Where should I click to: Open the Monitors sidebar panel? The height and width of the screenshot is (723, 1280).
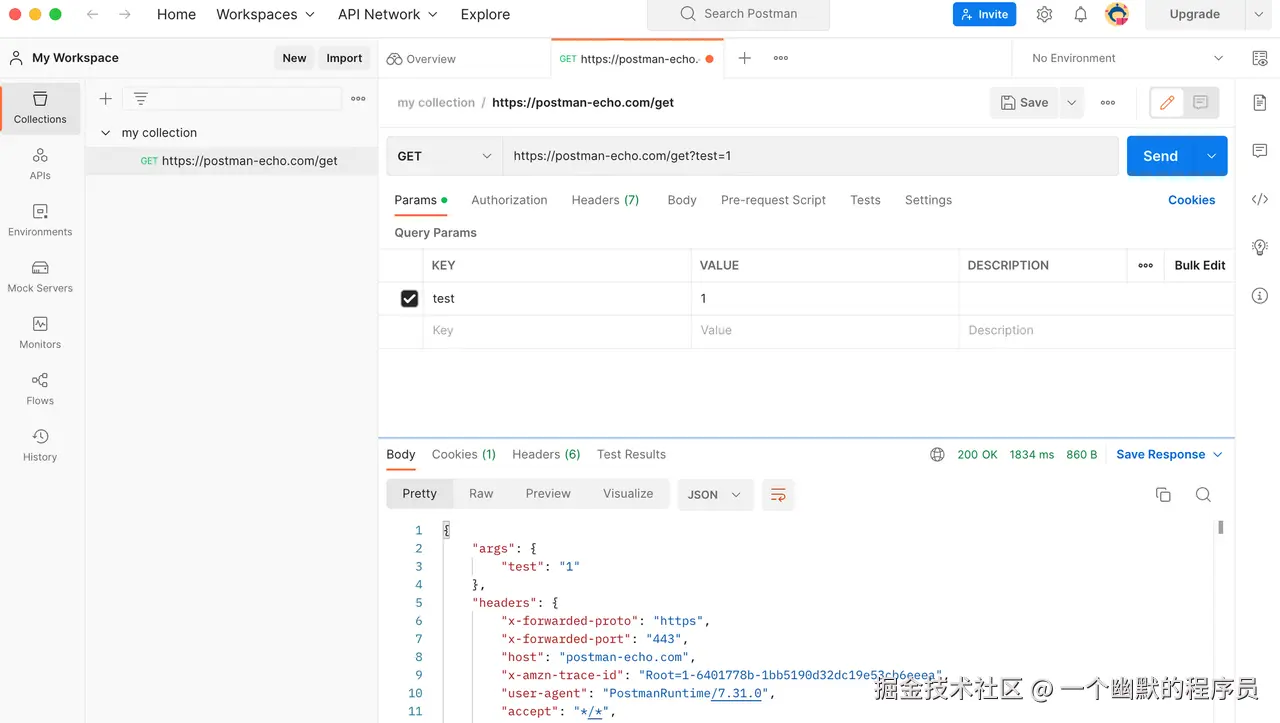pos(40,332)
